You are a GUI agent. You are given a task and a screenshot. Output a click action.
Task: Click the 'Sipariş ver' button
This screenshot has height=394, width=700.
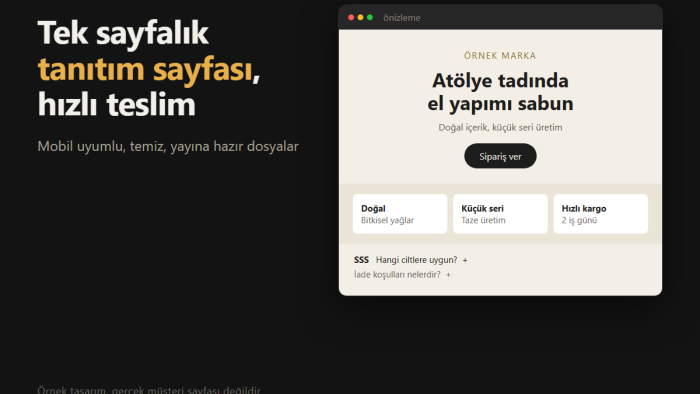point(500,156)
